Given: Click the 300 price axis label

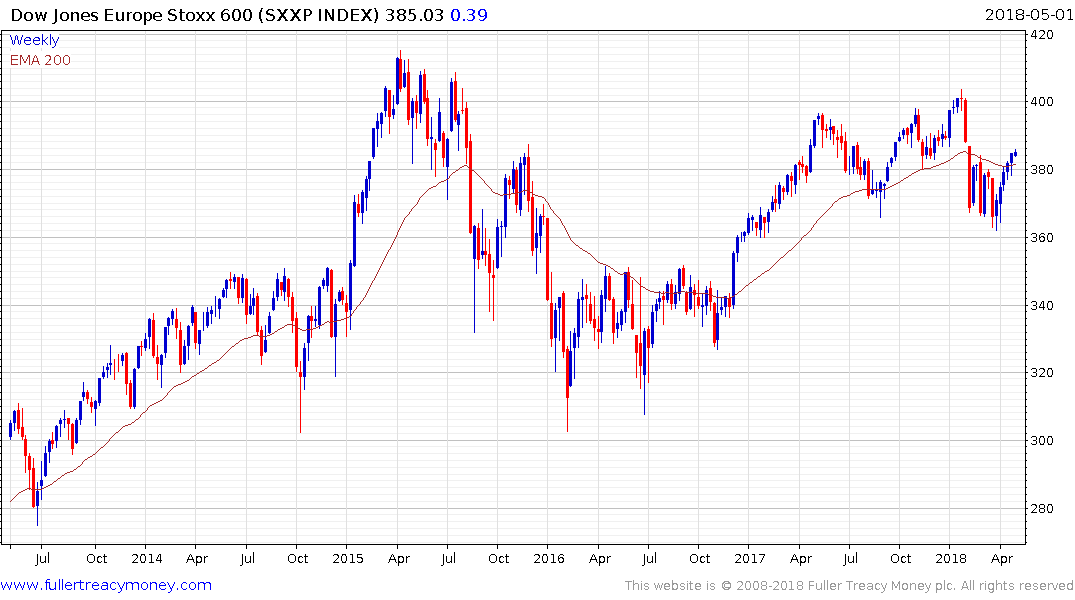Looking at the screenshot, I should click(x=1042, y=441).
